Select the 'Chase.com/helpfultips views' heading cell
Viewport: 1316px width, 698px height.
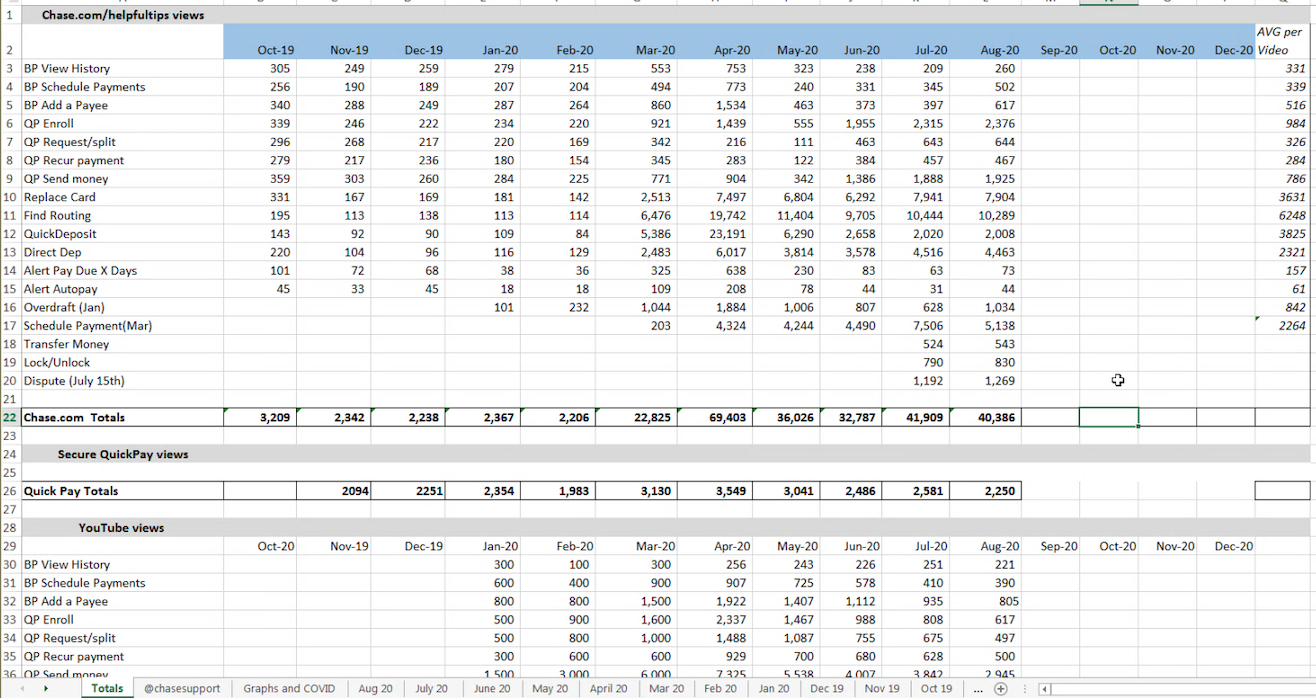(123, 15)
